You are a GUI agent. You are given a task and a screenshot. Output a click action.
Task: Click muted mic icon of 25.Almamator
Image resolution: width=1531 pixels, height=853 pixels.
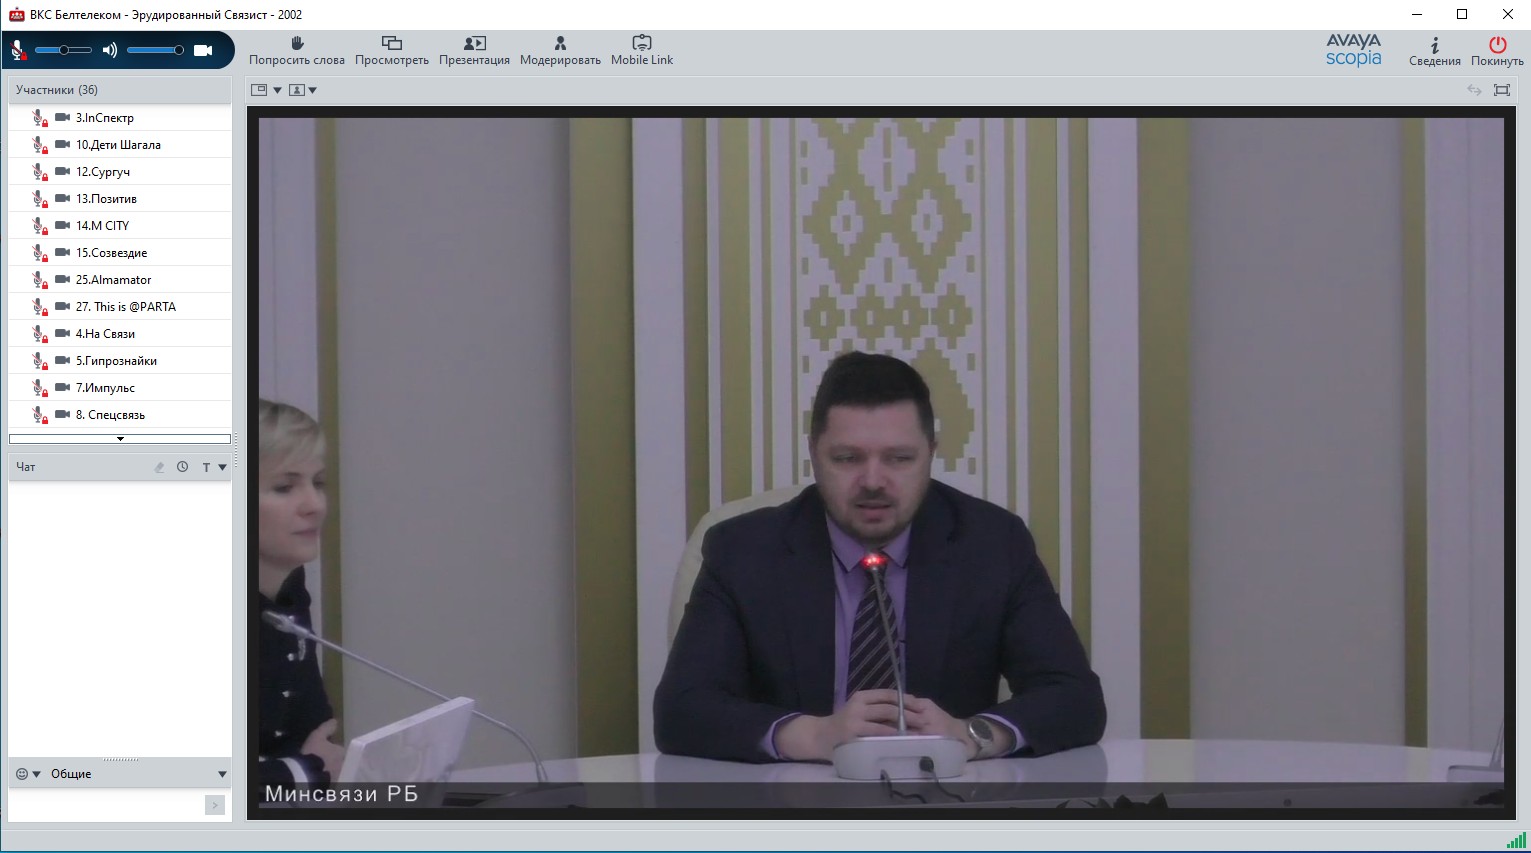tap(40, 280)
